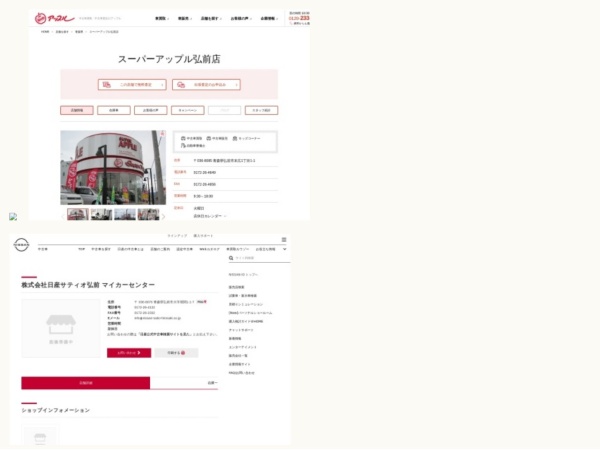Click the magnifier icon in the Nissan search box

tap(231, 258)
